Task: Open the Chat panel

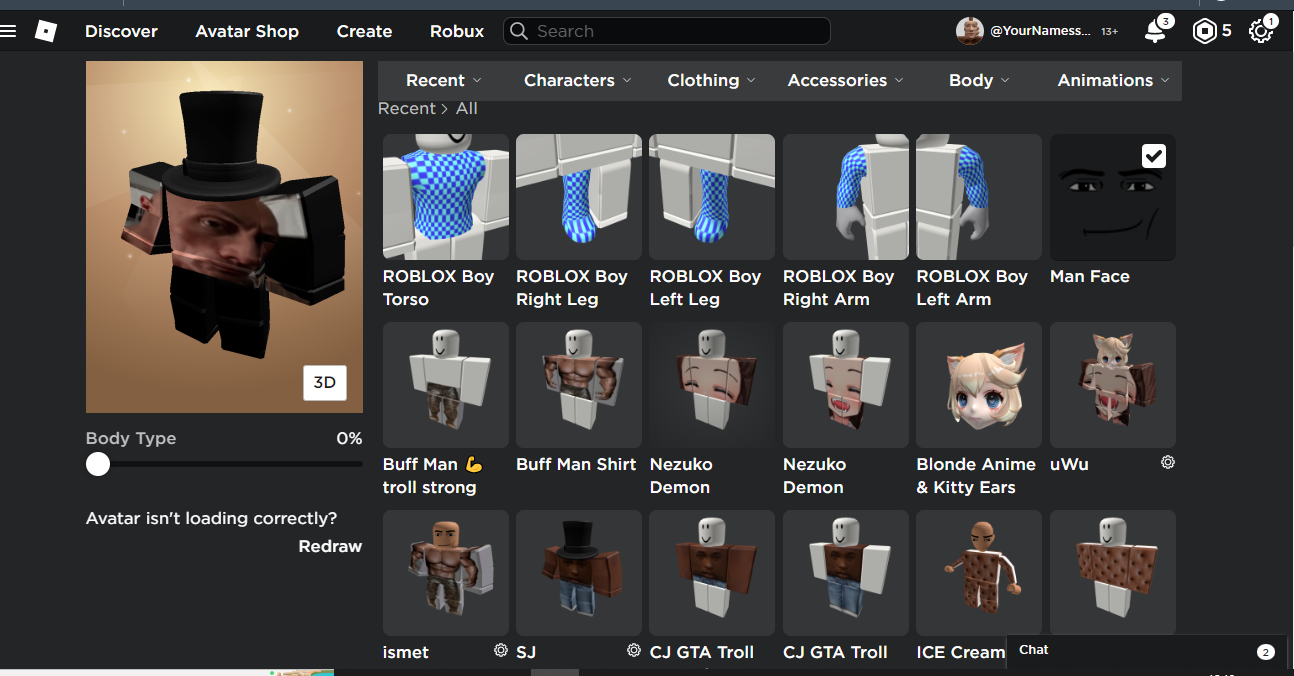Action: (x=1148, y=651)
